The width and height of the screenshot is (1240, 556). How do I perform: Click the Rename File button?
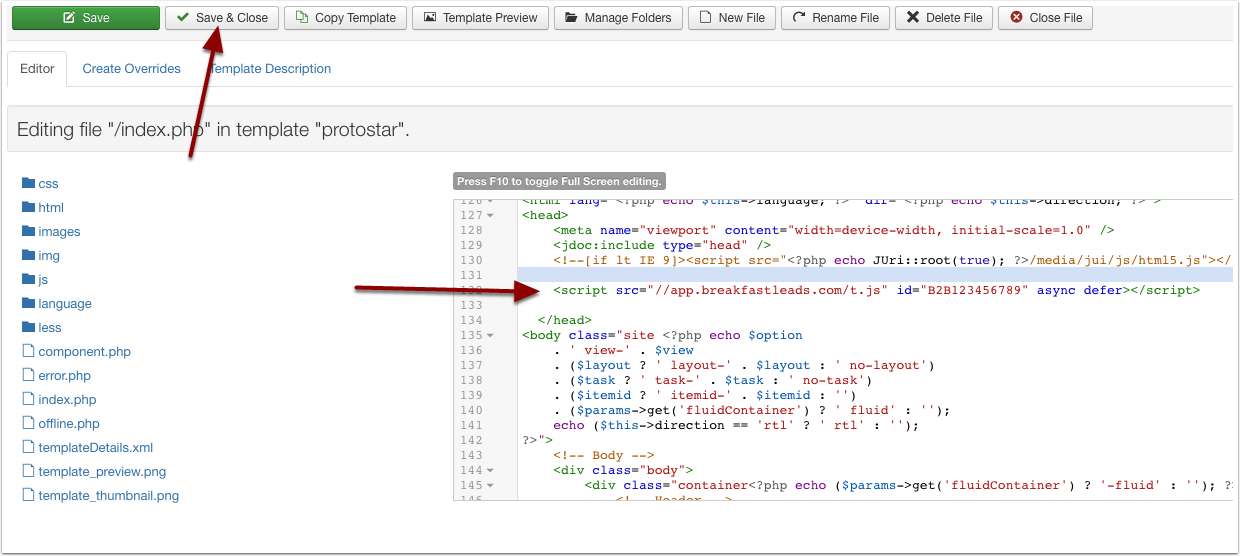click(x=835, y=18)
